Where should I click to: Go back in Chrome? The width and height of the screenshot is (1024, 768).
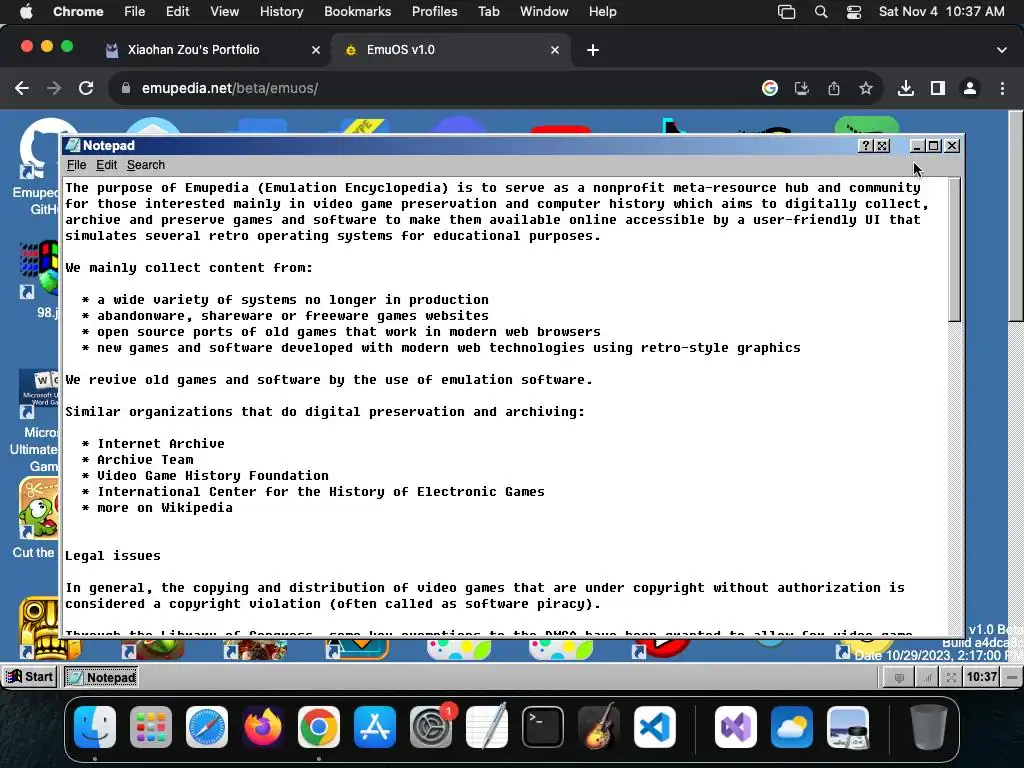pos(22,88)
